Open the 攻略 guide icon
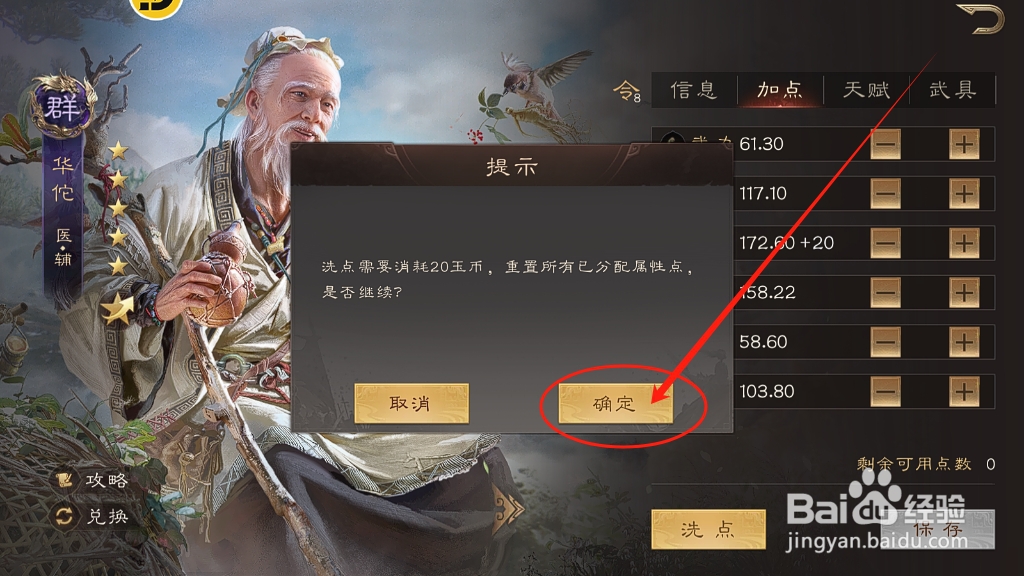1024x576 pixels. click(x=64, y=480)
